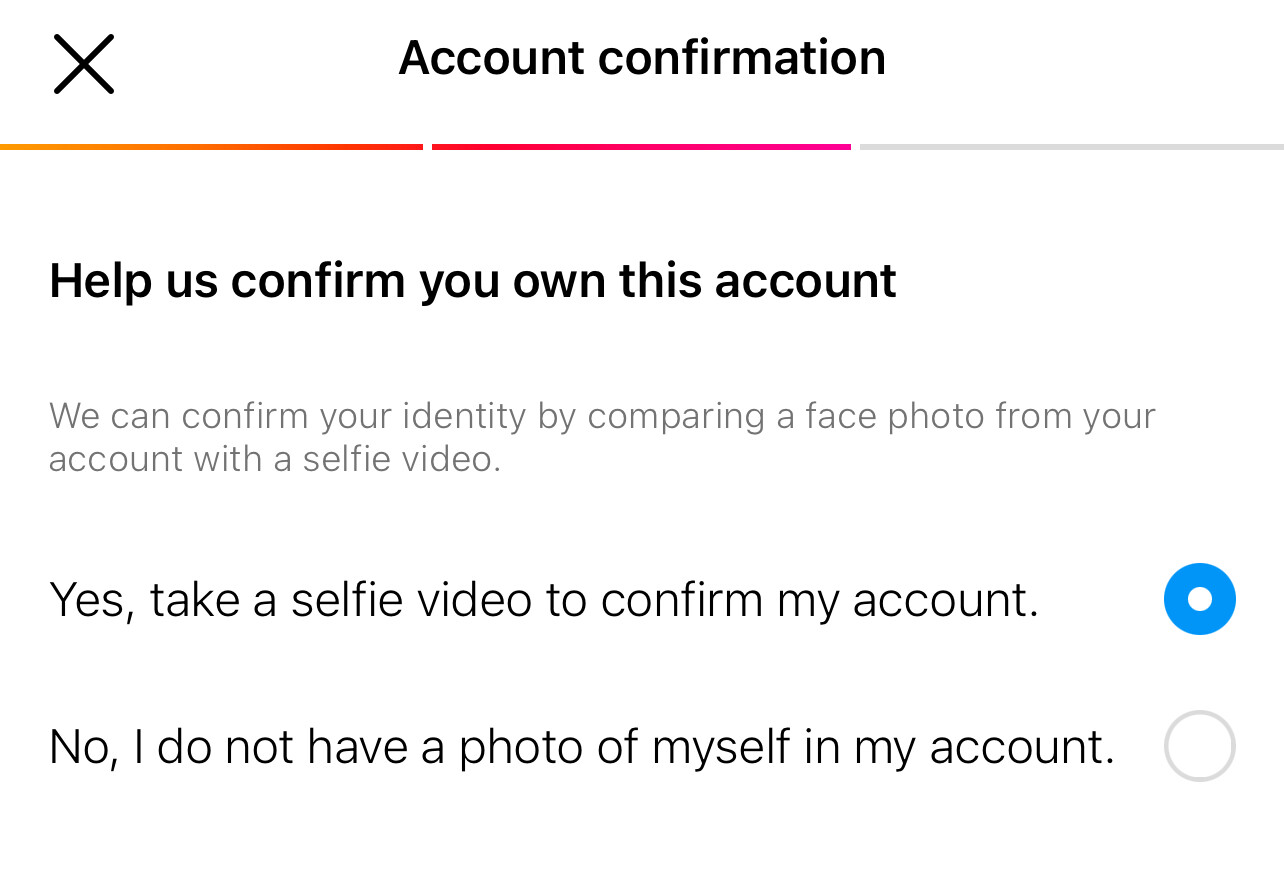This screenshot has width=1284, height=871.
Task: Dismiss the dialog using the cross icon
Action: 84,64
